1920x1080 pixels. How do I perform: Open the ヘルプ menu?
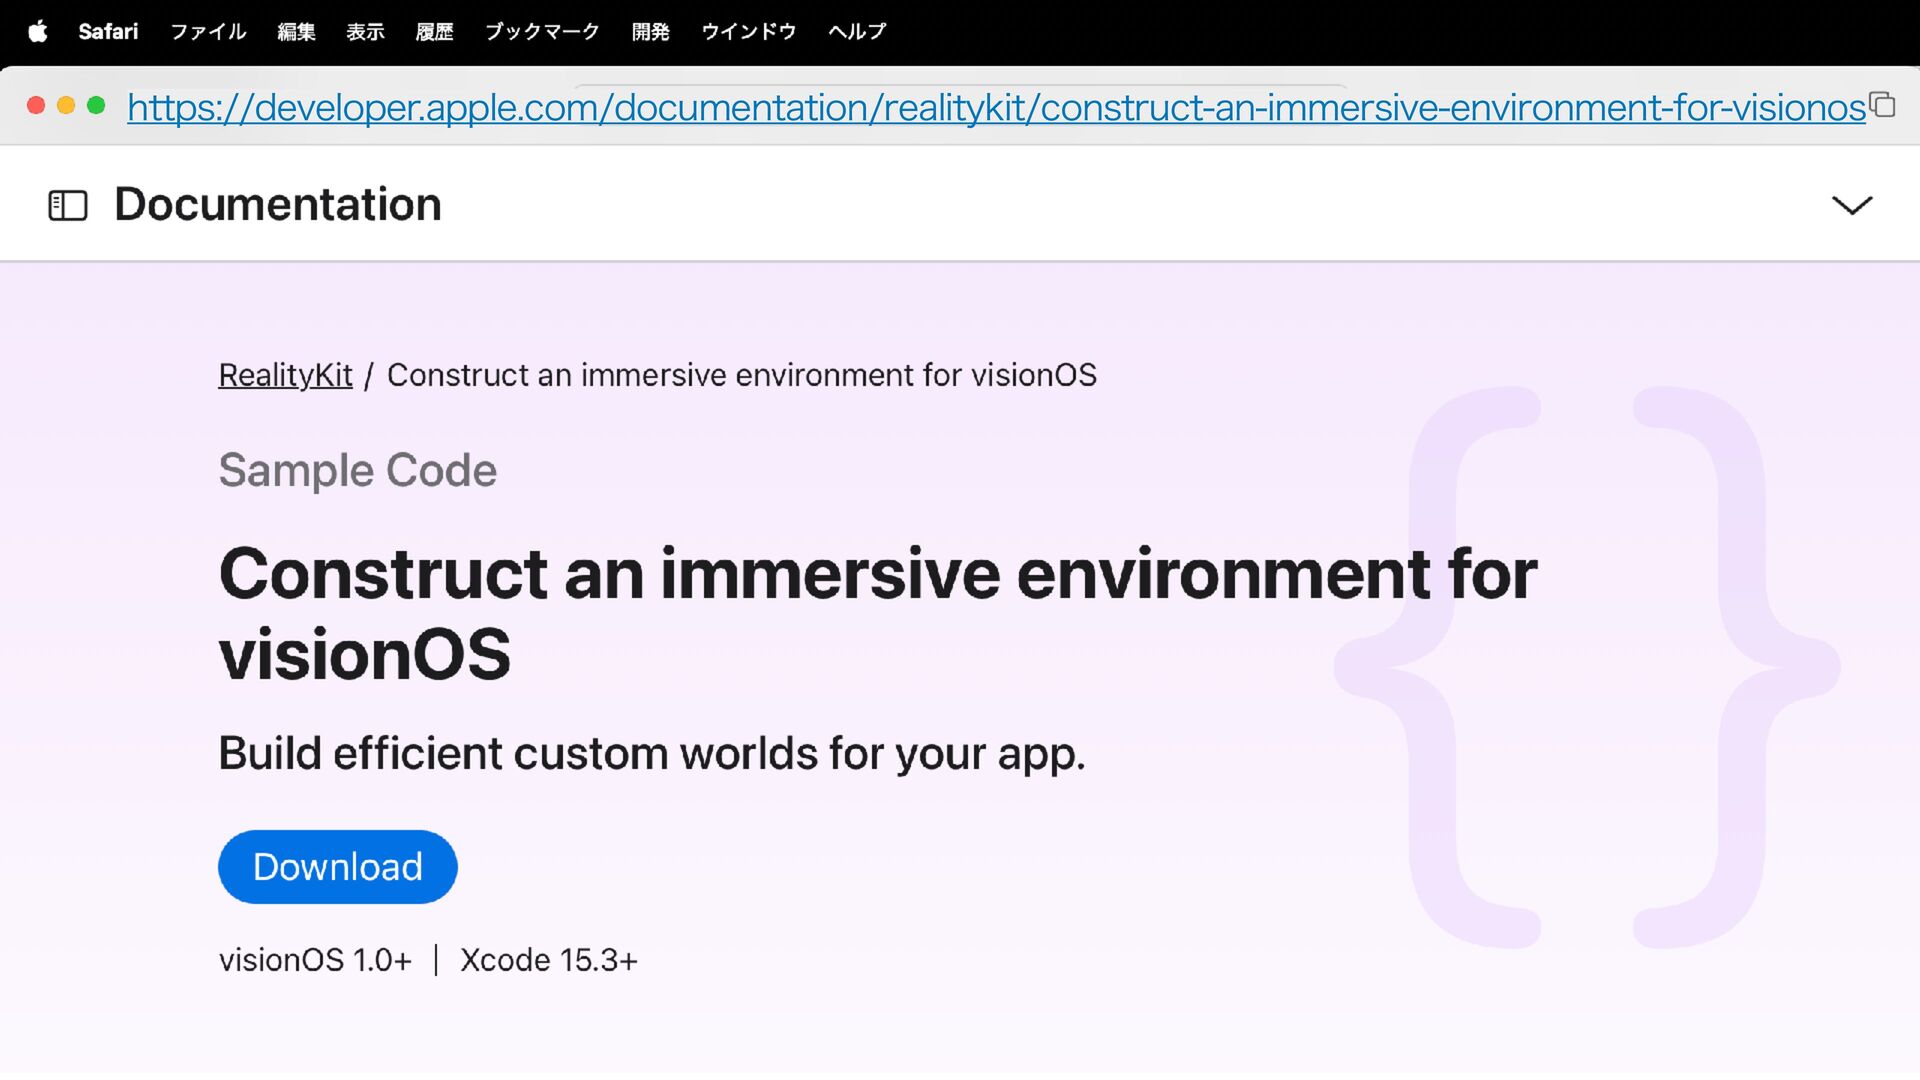coord(857,31)
